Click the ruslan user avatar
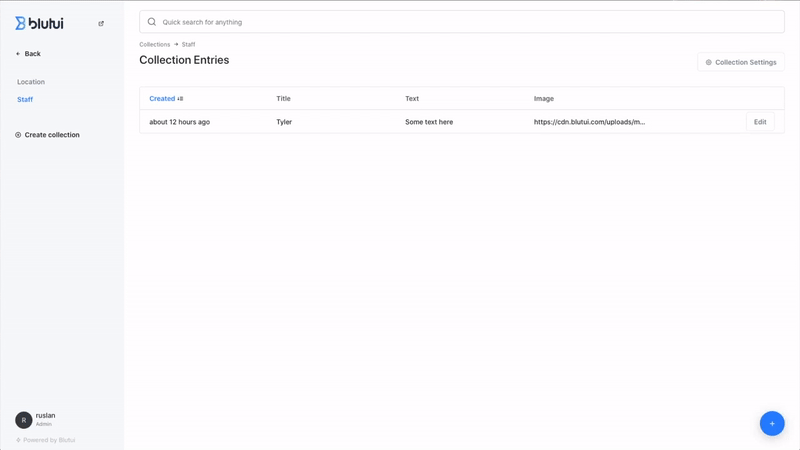This screenshot has height=450, width=800. pyautogui.click(x=24, y=420)
